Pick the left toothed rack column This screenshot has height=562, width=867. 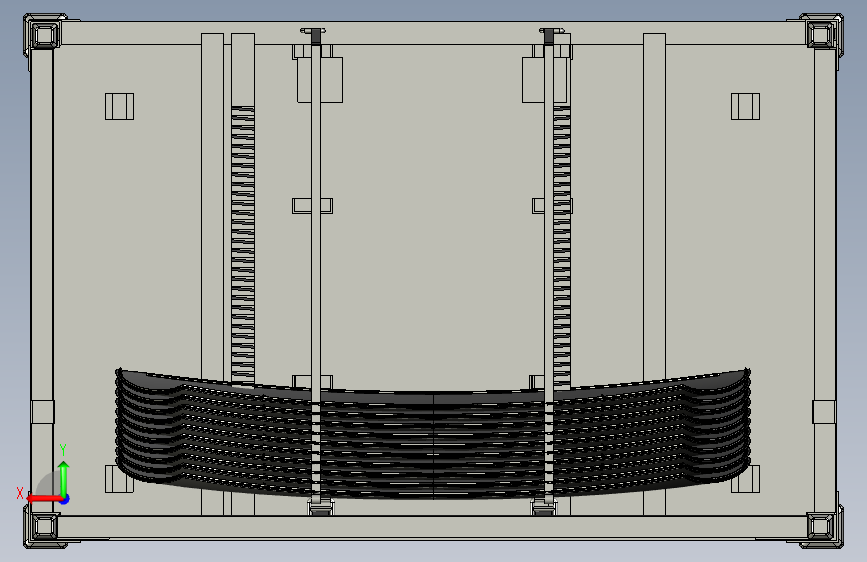tap(243, 246)
